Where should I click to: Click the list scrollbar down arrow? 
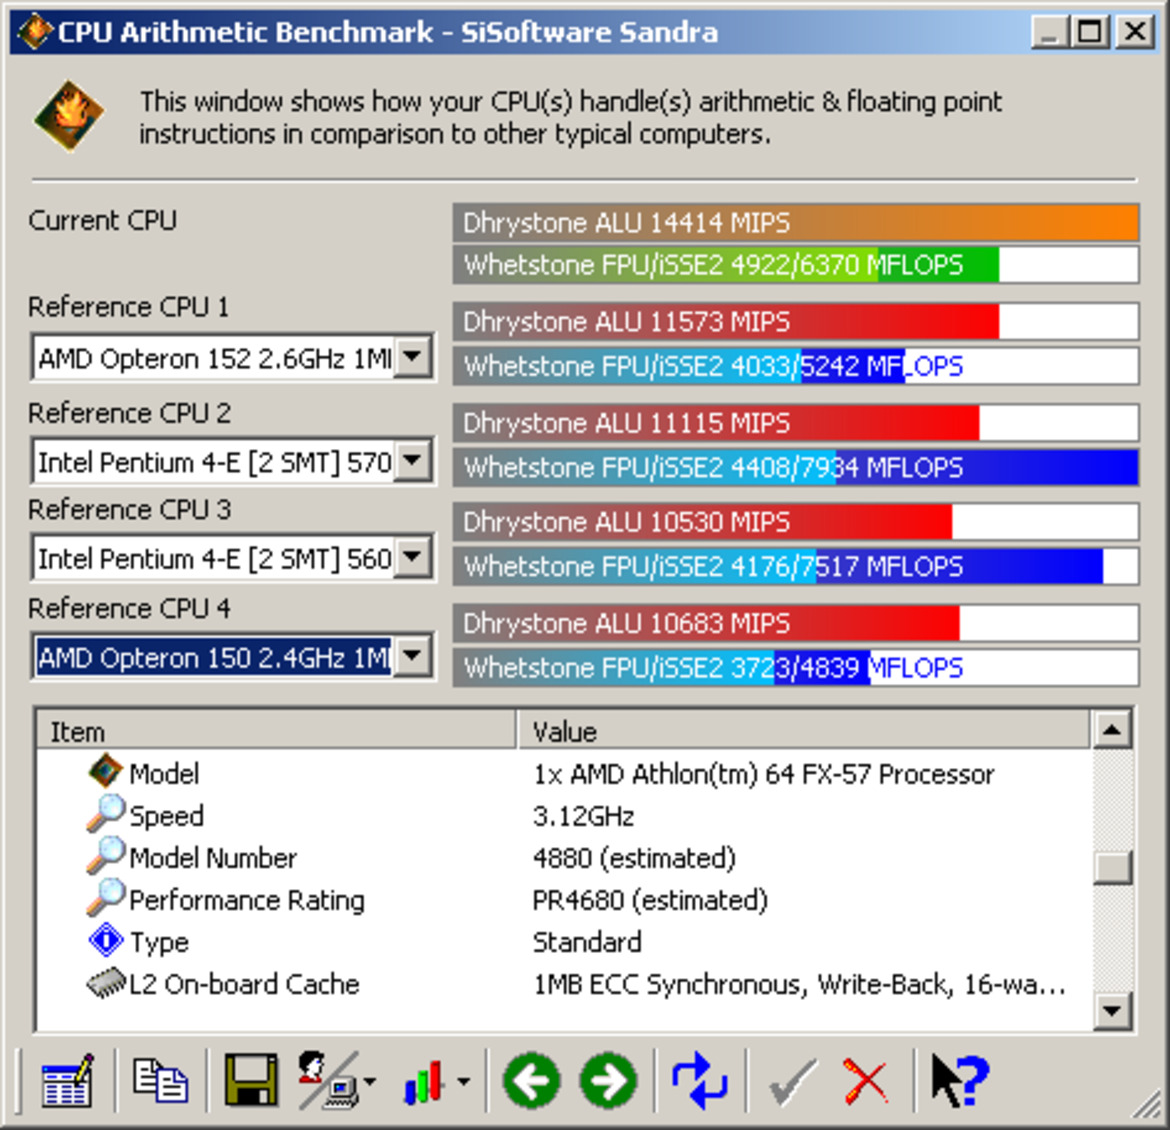[1112, 1011]
